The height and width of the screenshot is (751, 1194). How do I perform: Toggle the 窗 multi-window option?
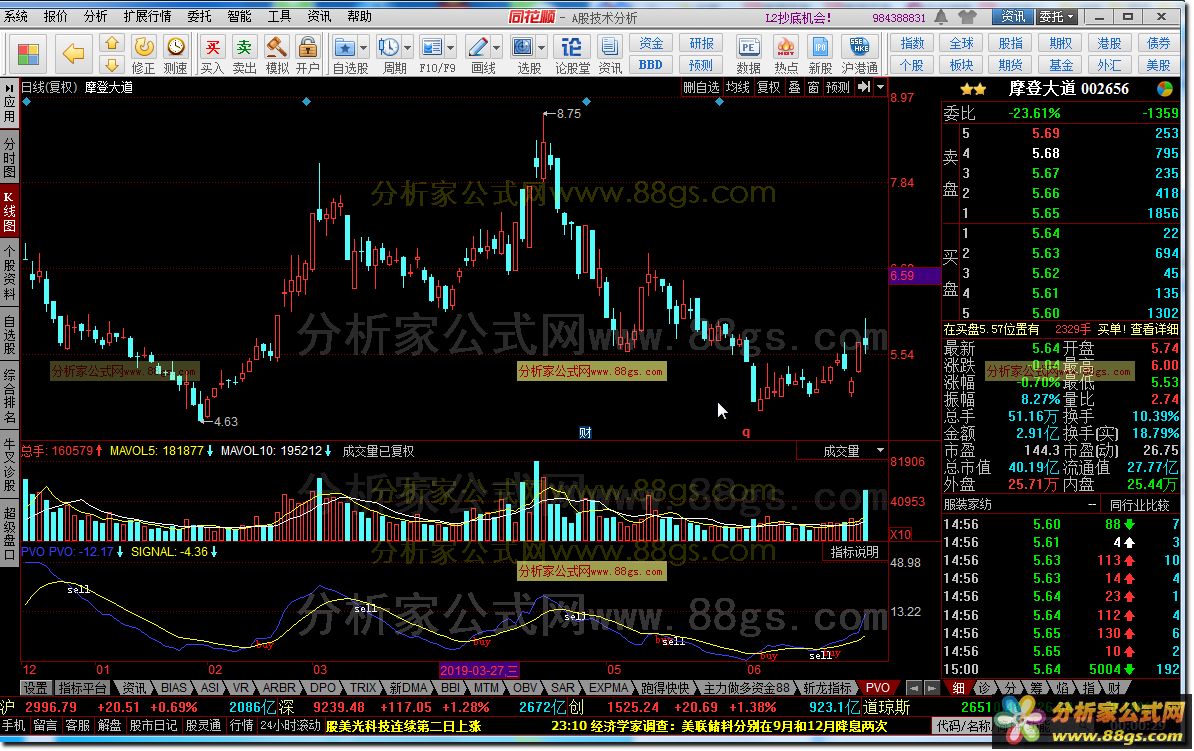pyautogui.click(x=813, y=88)
